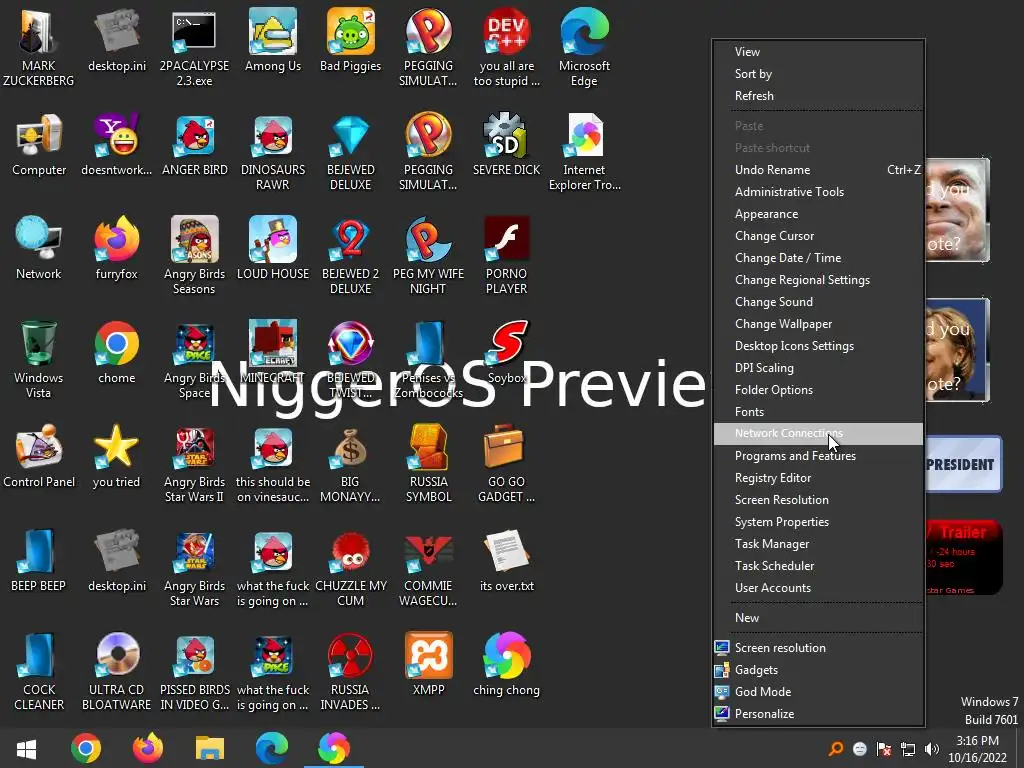
Task: Select User Accounts in the context menu
Action: pyautogui.click(x=818, y=588)
